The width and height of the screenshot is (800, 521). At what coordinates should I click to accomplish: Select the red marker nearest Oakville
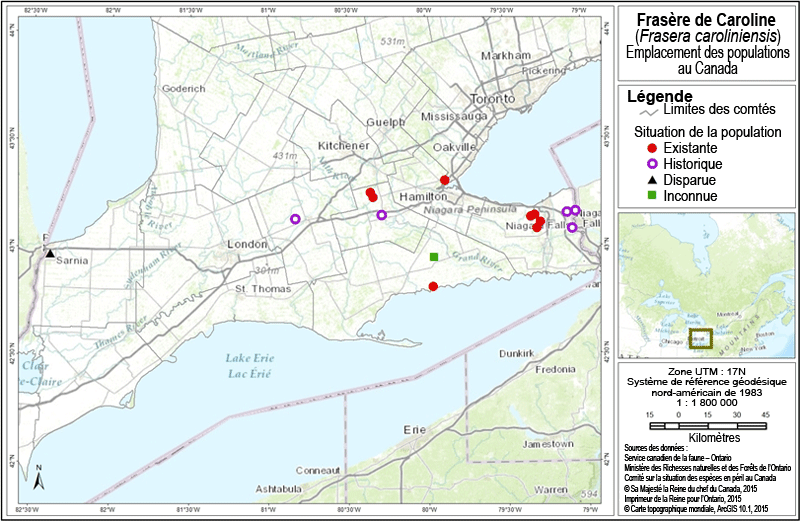click(445, 180)
